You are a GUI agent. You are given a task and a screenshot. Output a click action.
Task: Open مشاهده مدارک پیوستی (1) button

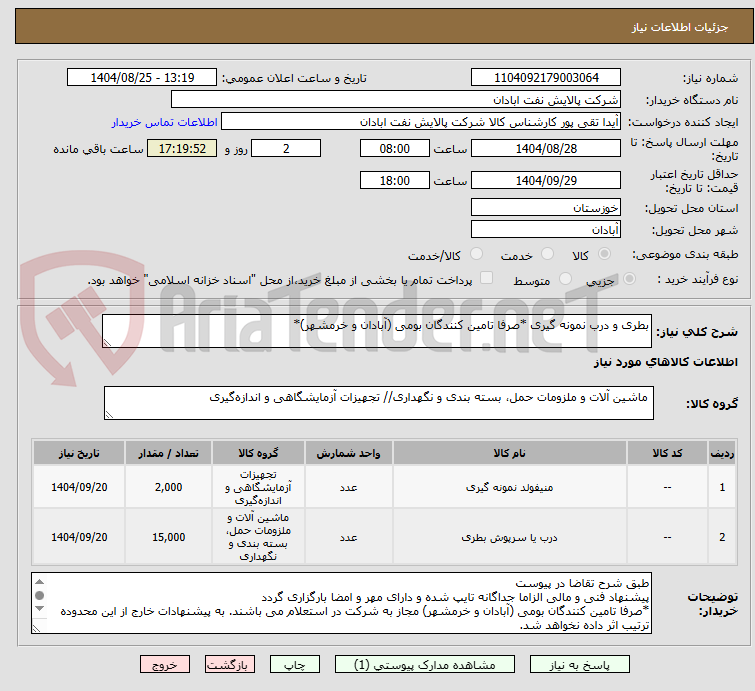[x=425, y=665]
